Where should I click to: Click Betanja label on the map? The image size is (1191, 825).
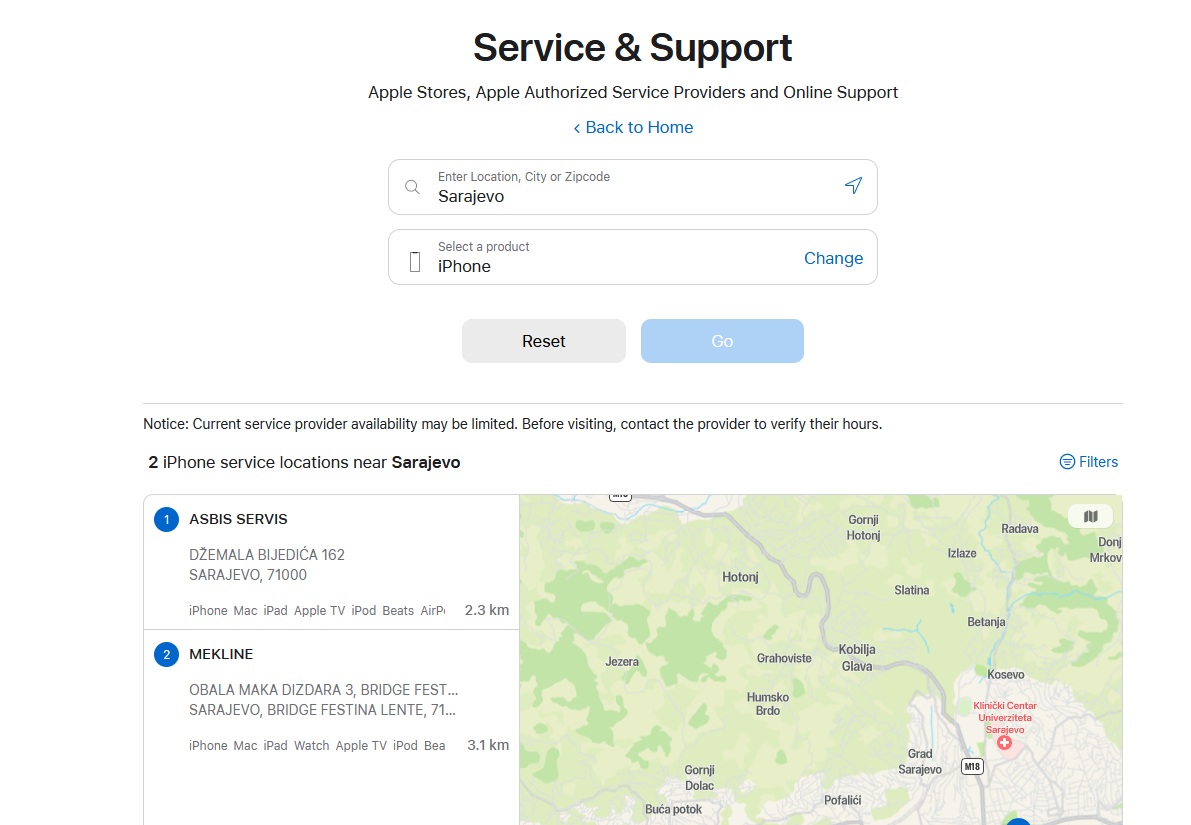[x=986, y=622]
